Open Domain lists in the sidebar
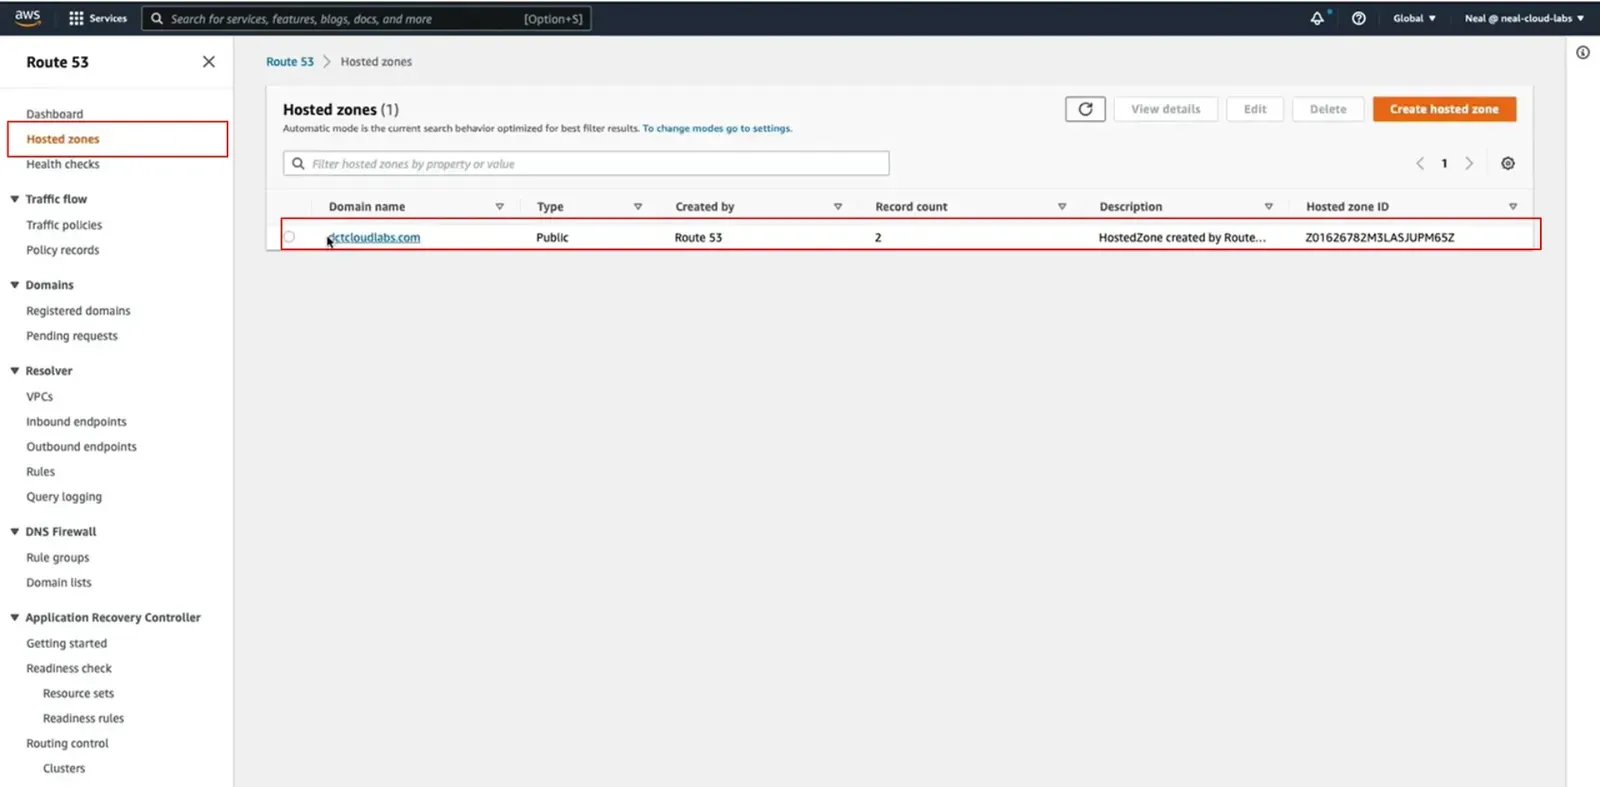This screenshot has height=787, width=1600. tap(59, 583)
